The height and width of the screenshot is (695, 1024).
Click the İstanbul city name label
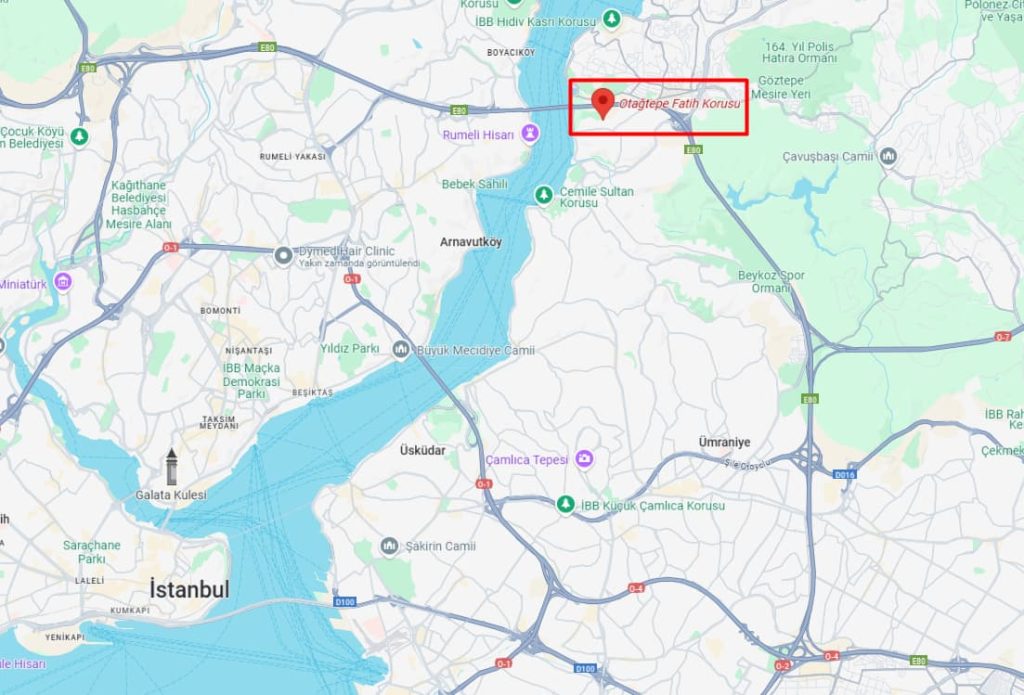[x=189, y=589]
